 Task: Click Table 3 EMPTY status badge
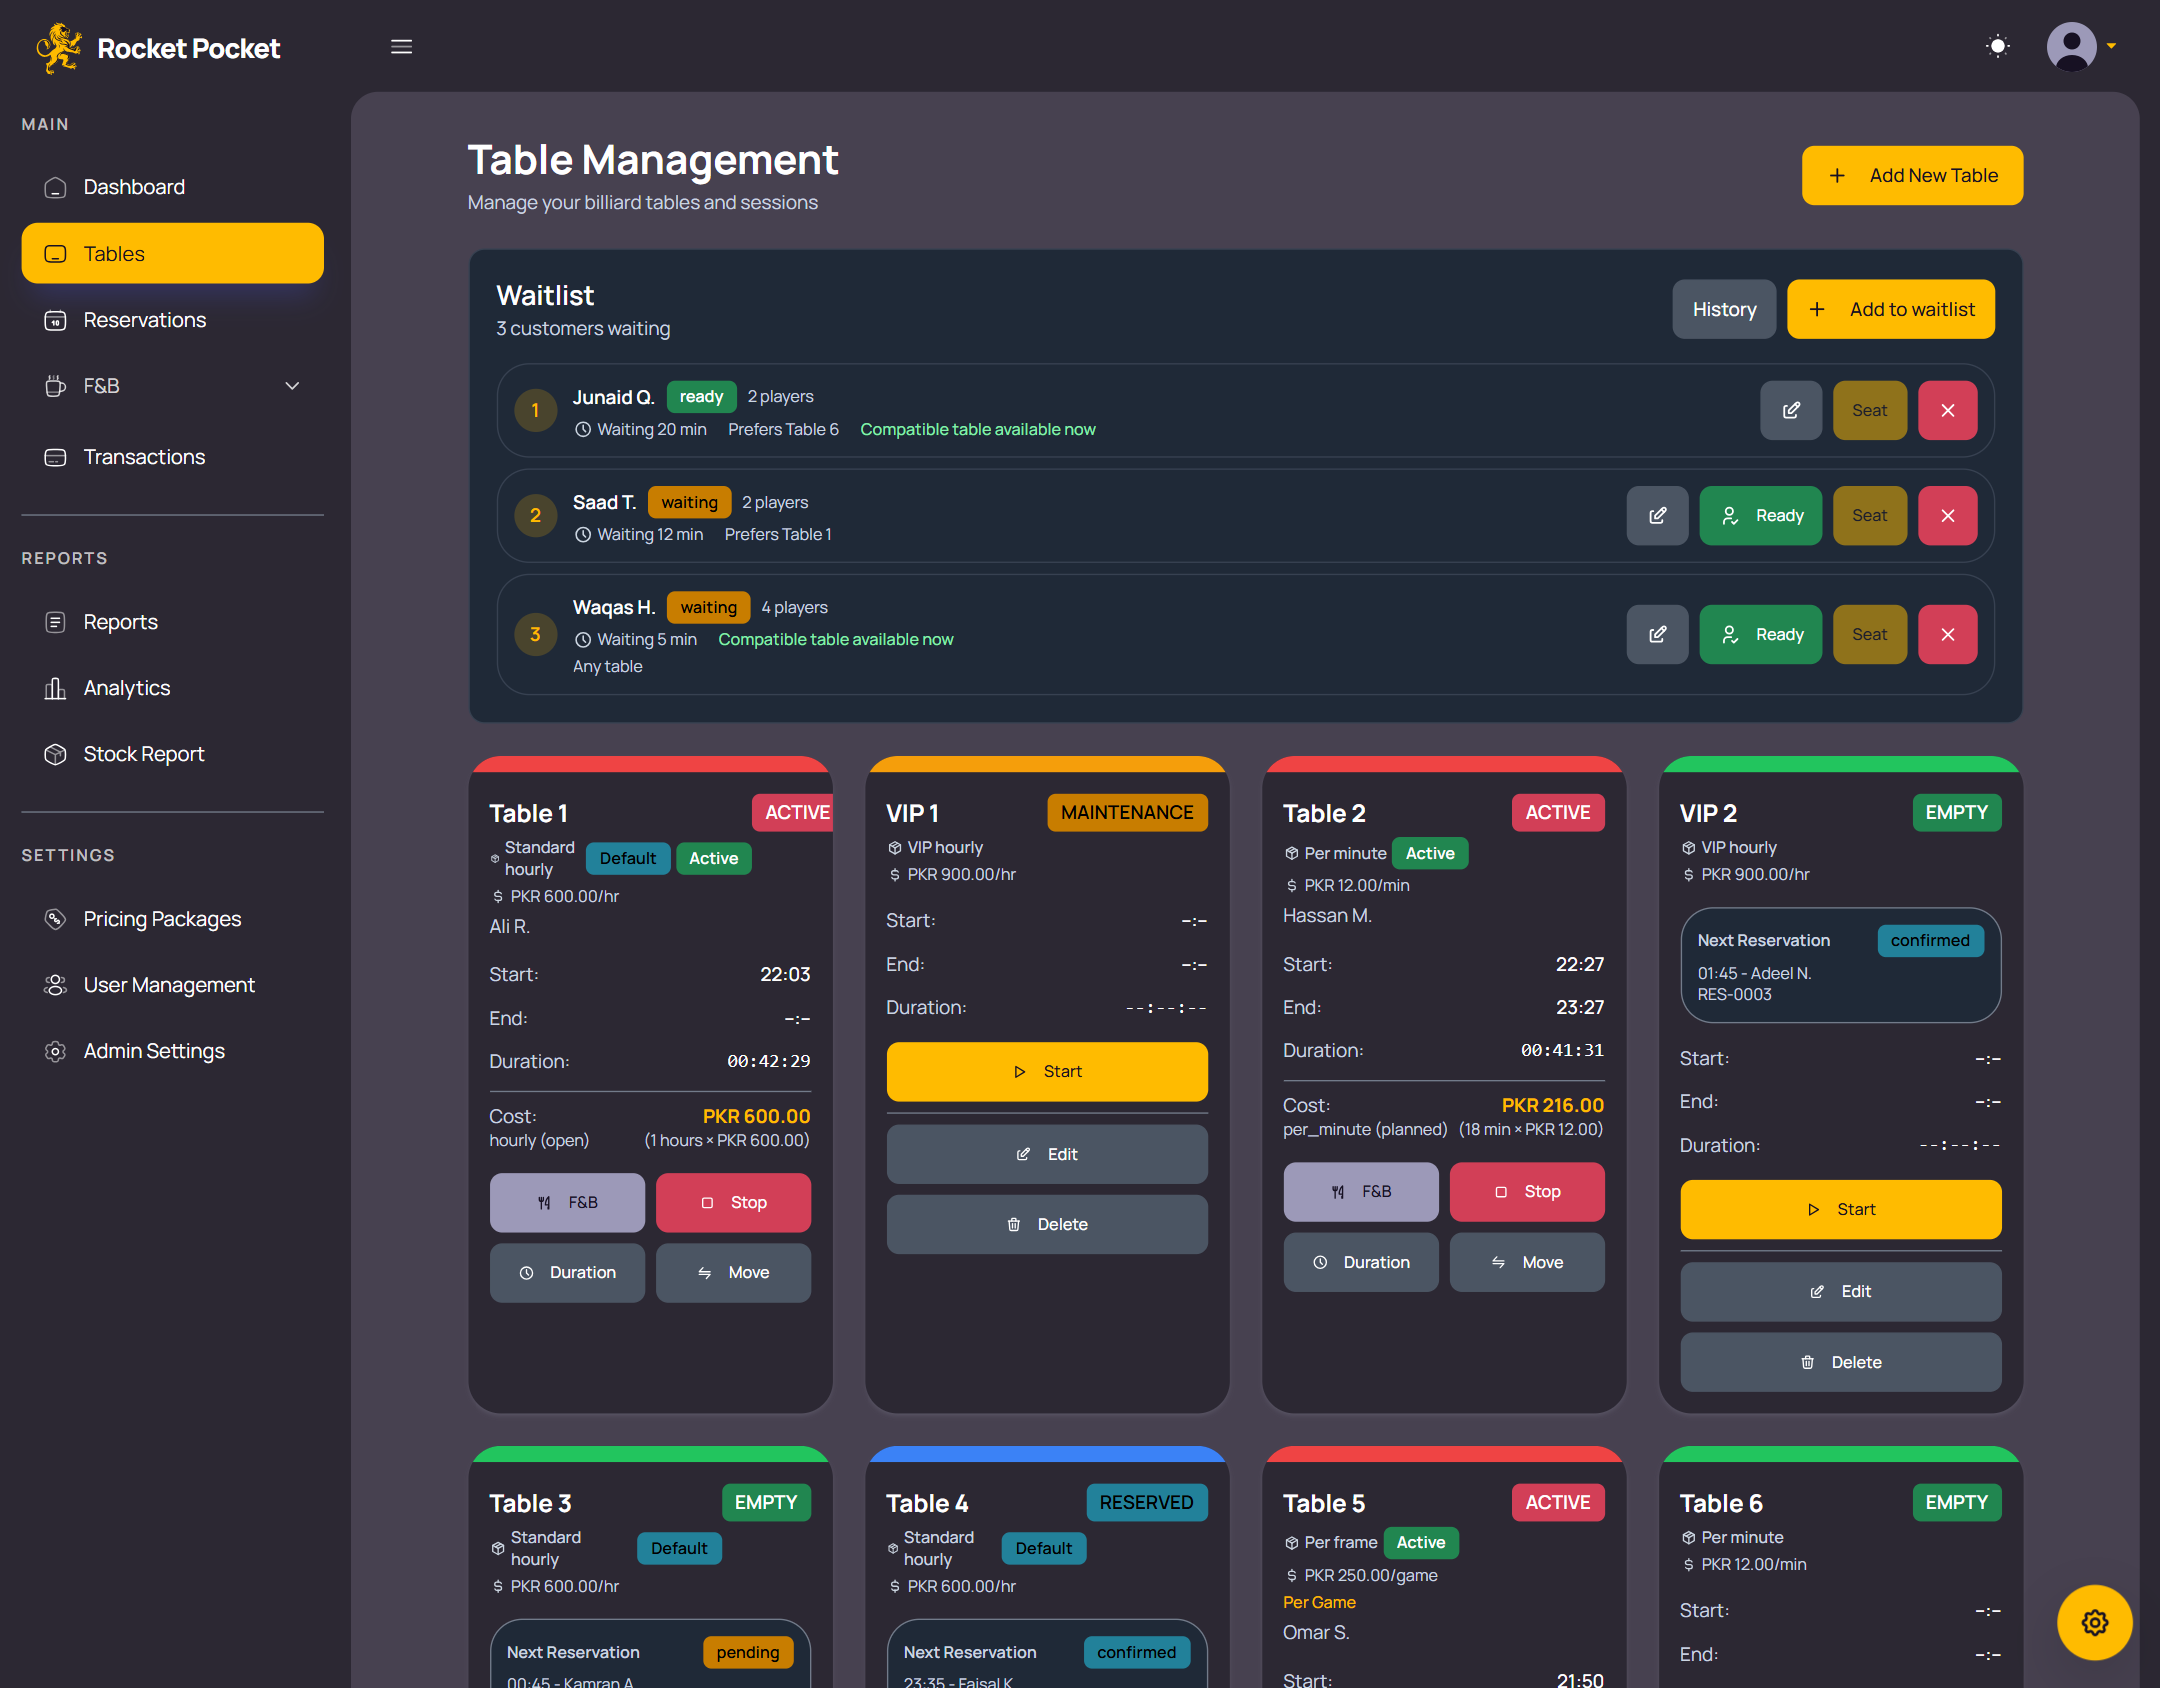pyautogui.click(x=766, y=1503)
